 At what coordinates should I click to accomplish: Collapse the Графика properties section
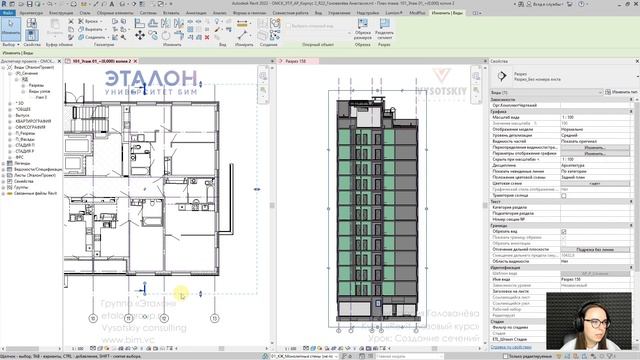click(x=631, y=111)
